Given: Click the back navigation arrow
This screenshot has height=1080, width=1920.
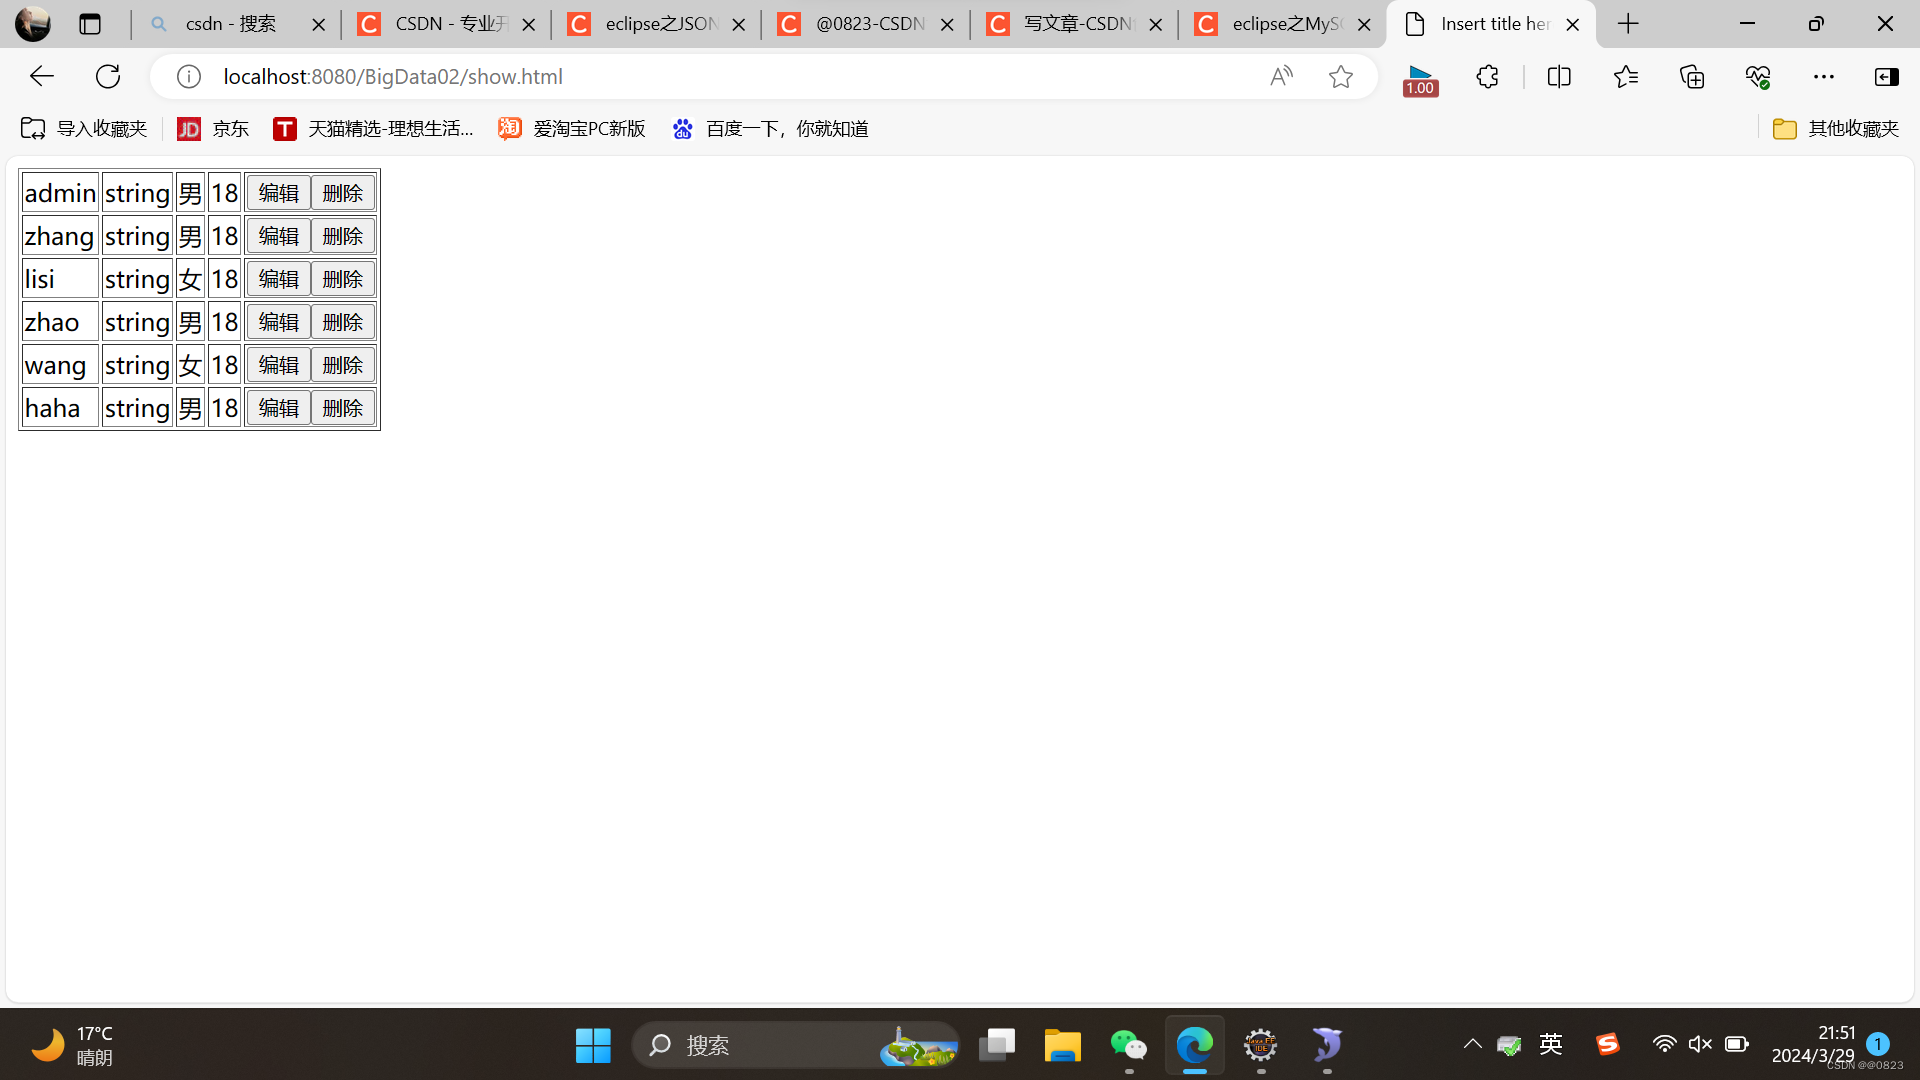Looking at the screenshot, I should [x=41, y=76].
